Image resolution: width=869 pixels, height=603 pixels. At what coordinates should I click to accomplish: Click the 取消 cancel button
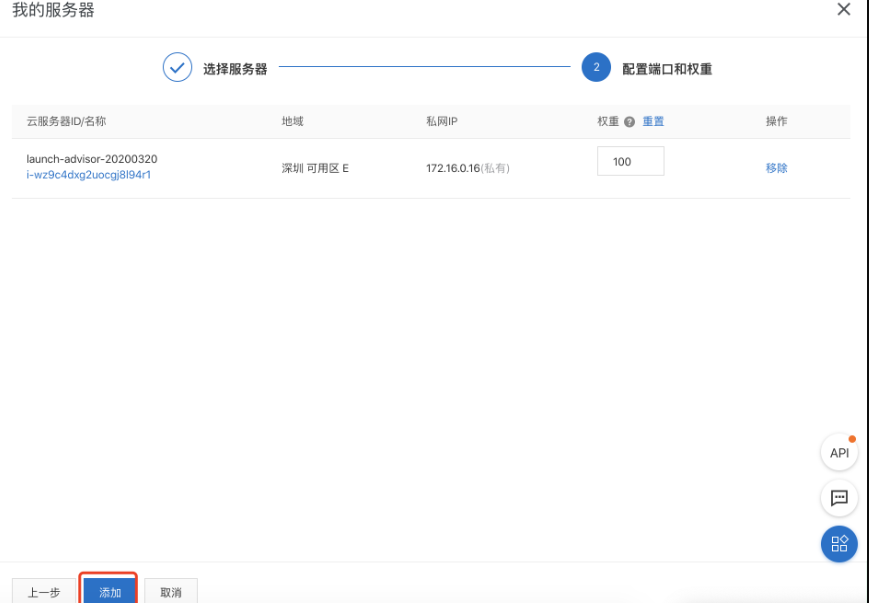(172, 590)
